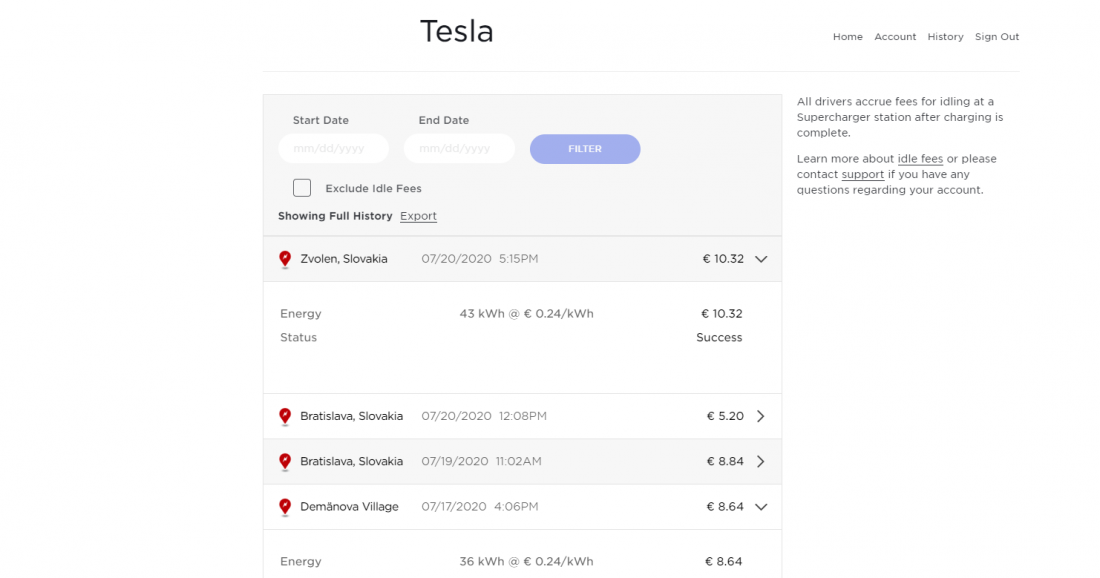Screen dimensions: 1100x578
Task: Click the Energy label in Zvolen details
Action: (x=300, y=314)
